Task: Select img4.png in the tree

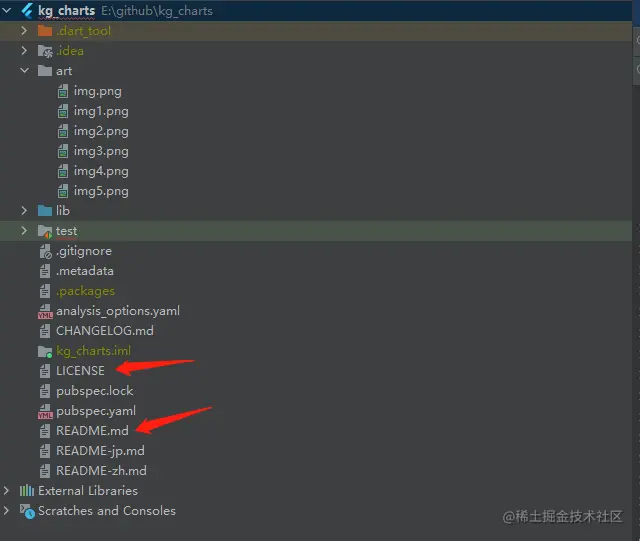Action: 101,171
